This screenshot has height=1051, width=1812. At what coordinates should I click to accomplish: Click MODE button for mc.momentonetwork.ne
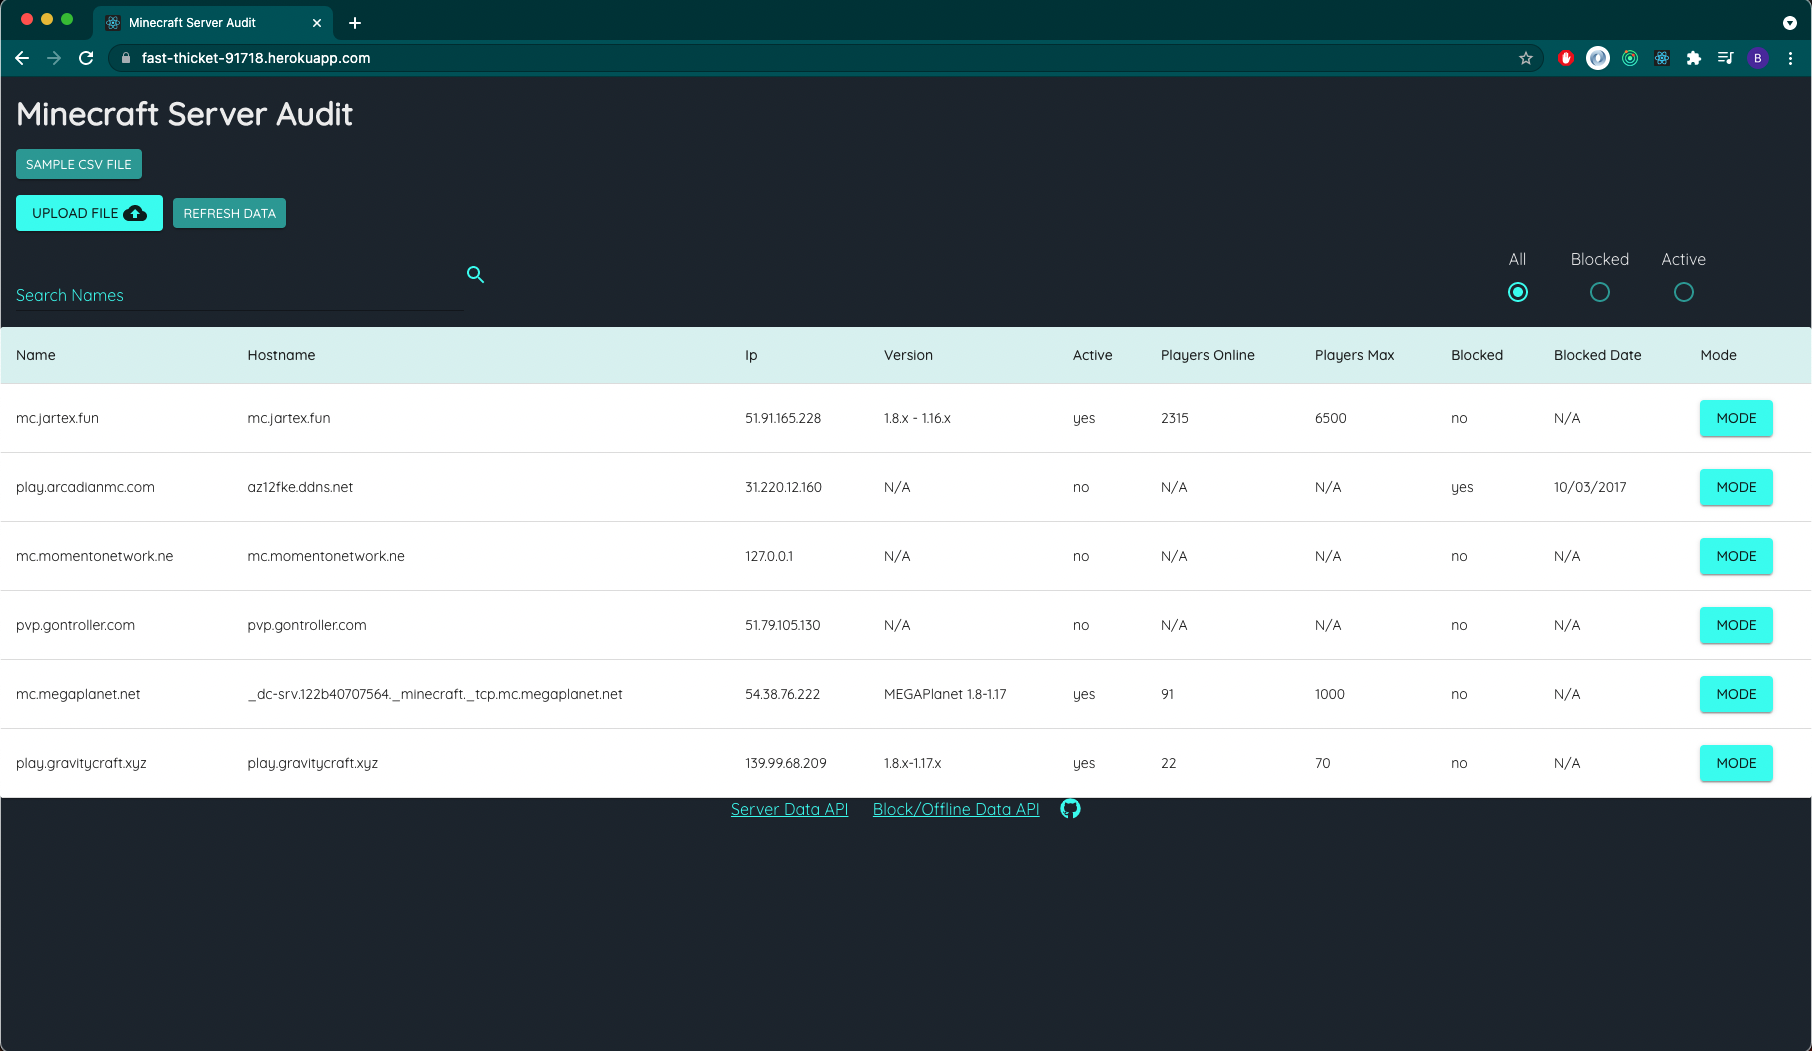point(1736,556)
